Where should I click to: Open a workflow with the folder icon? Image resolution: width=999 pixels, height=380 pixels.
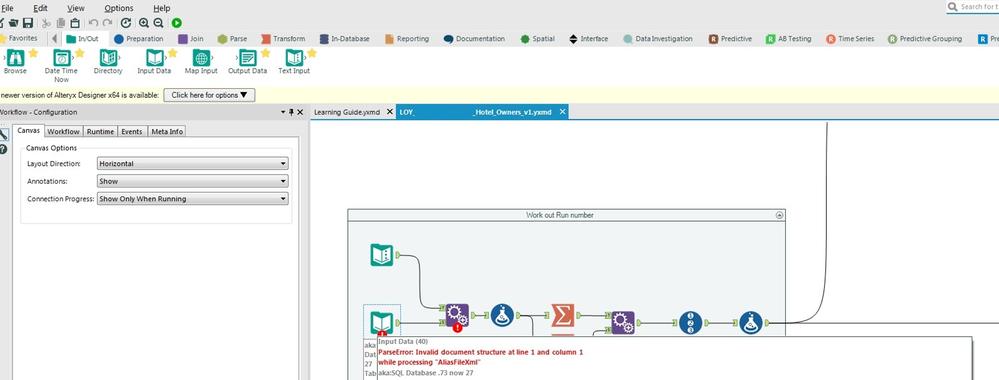(x=13, y=23)
